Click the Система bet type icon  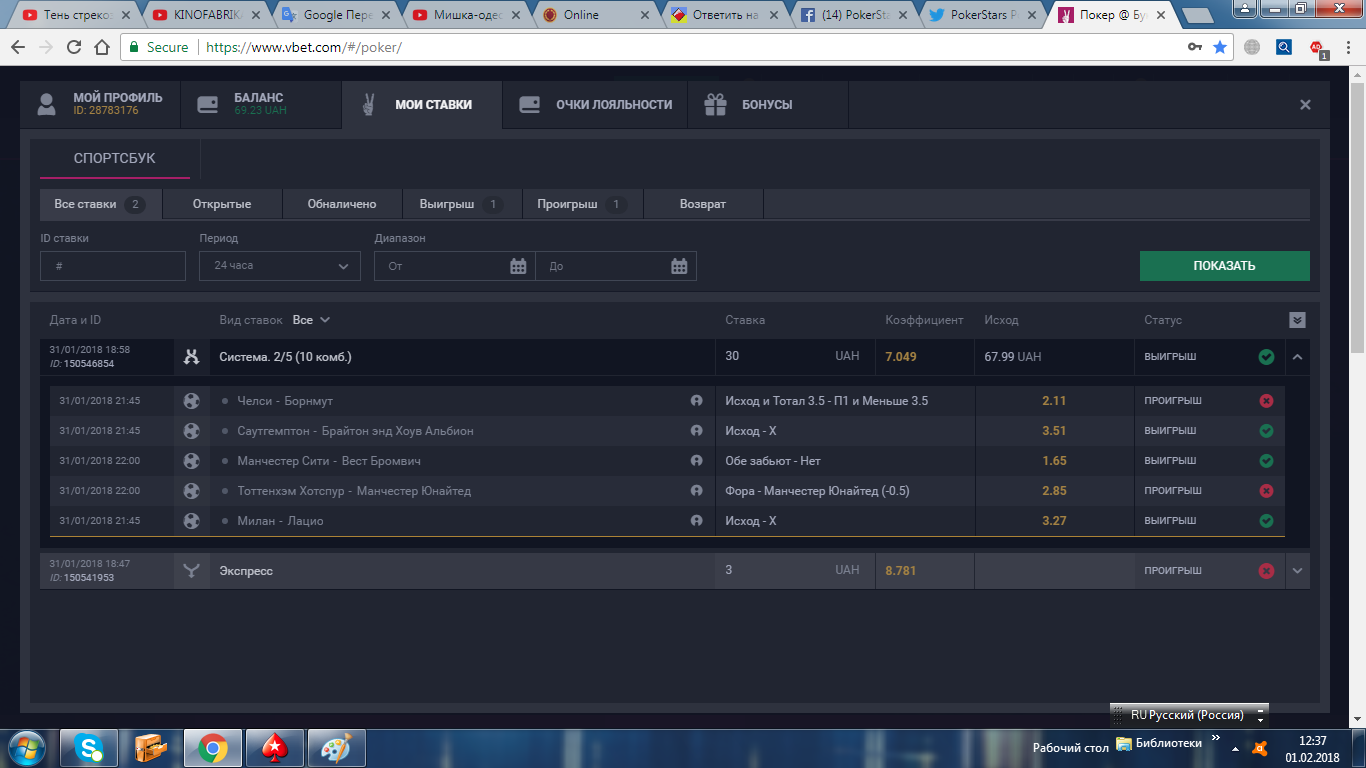click(192, 357)
